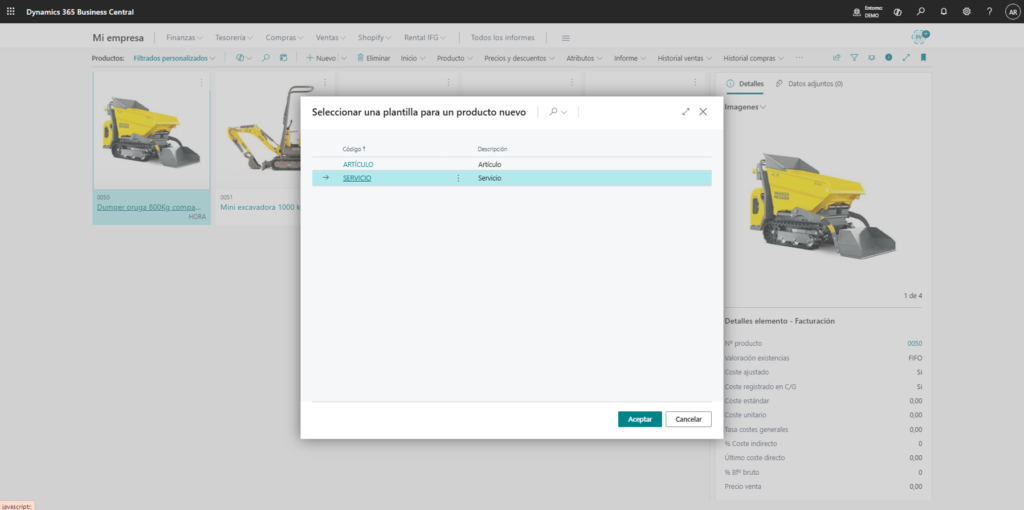
Task: Sort by the Código column header
Action: (354, 149)
